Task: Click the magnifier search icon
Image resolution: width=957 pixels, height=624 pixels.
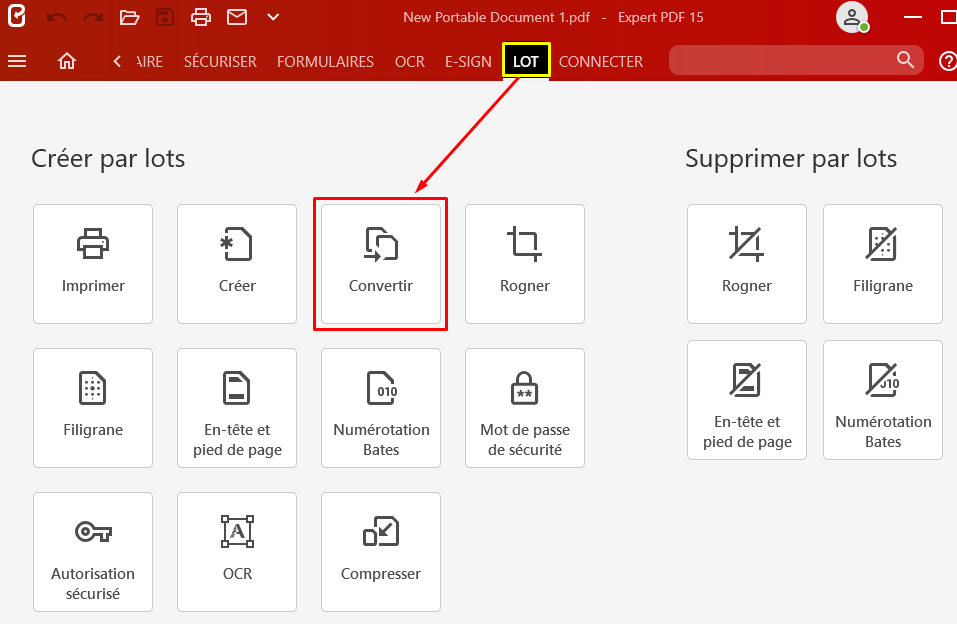Action: (906, 60)
